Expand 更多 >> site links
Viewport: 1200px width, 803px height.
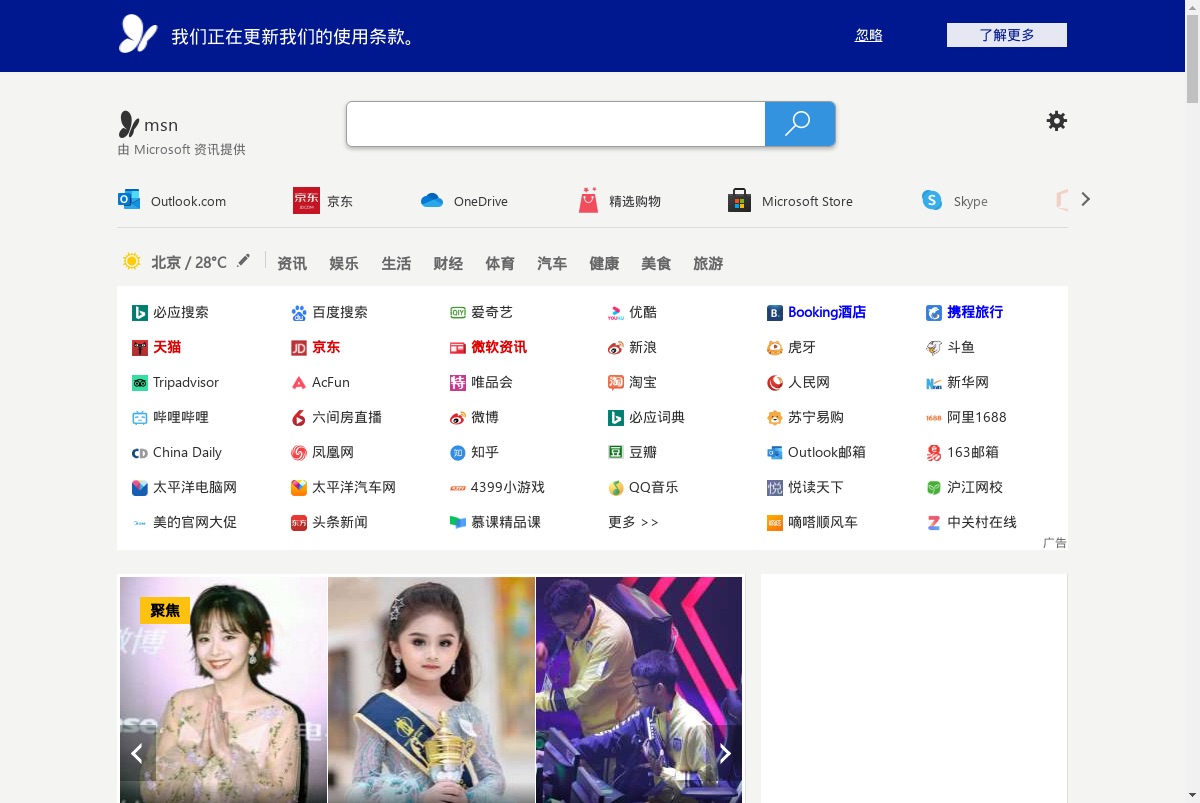[x=633, y=522]
